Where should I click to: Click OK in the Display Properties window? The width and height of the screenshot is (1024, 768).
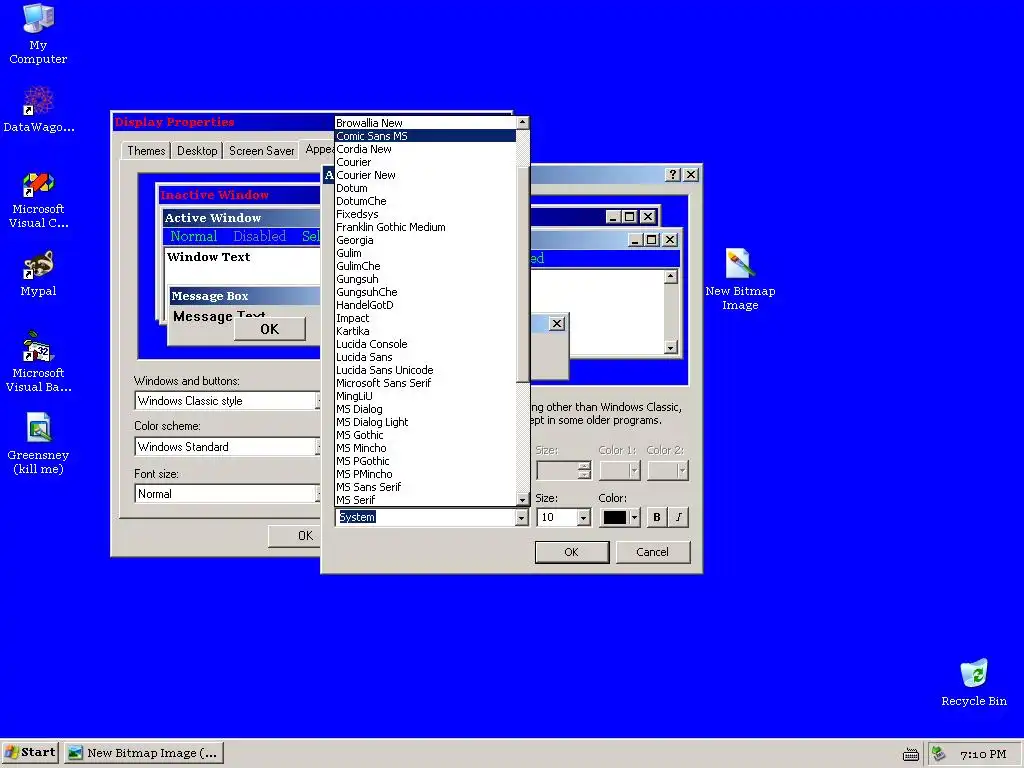[295, 536]
